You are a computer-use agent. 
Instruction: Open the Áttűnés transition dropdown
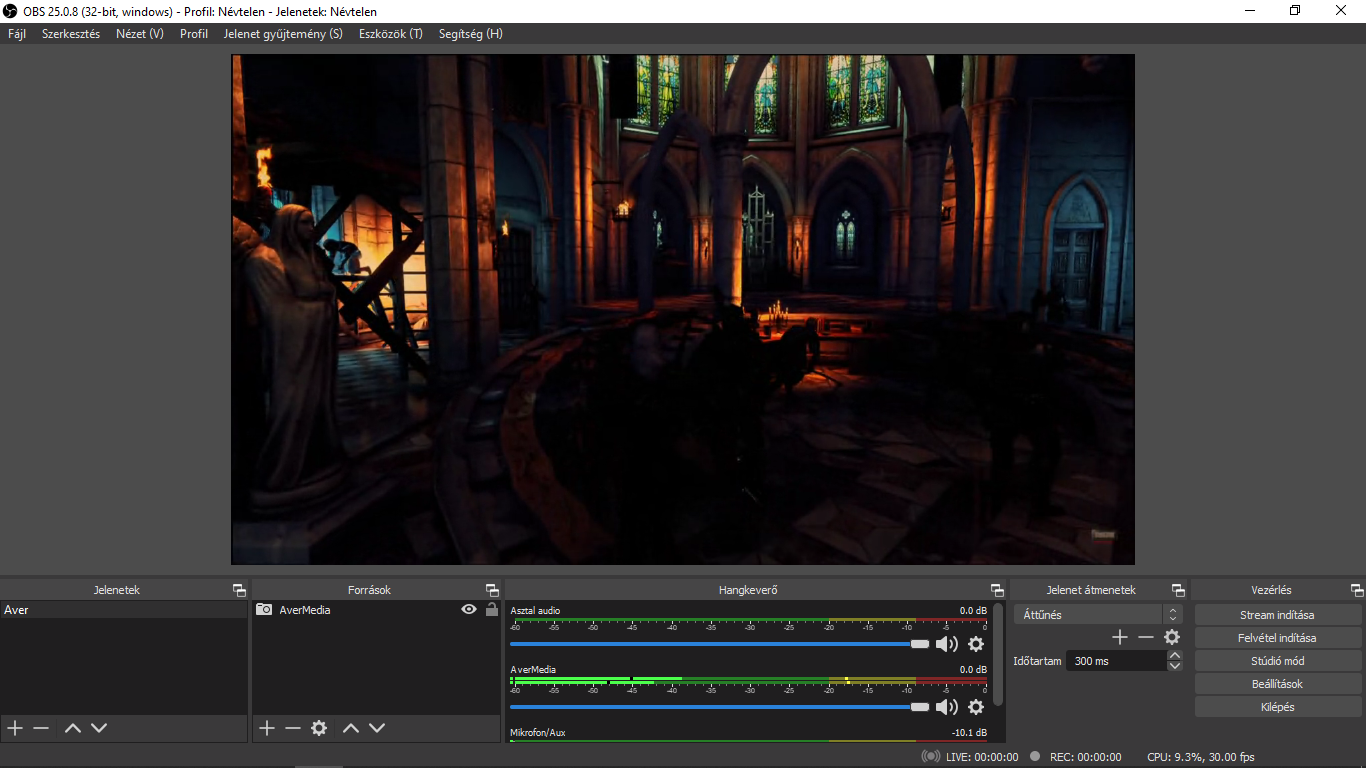point(1098,615)
